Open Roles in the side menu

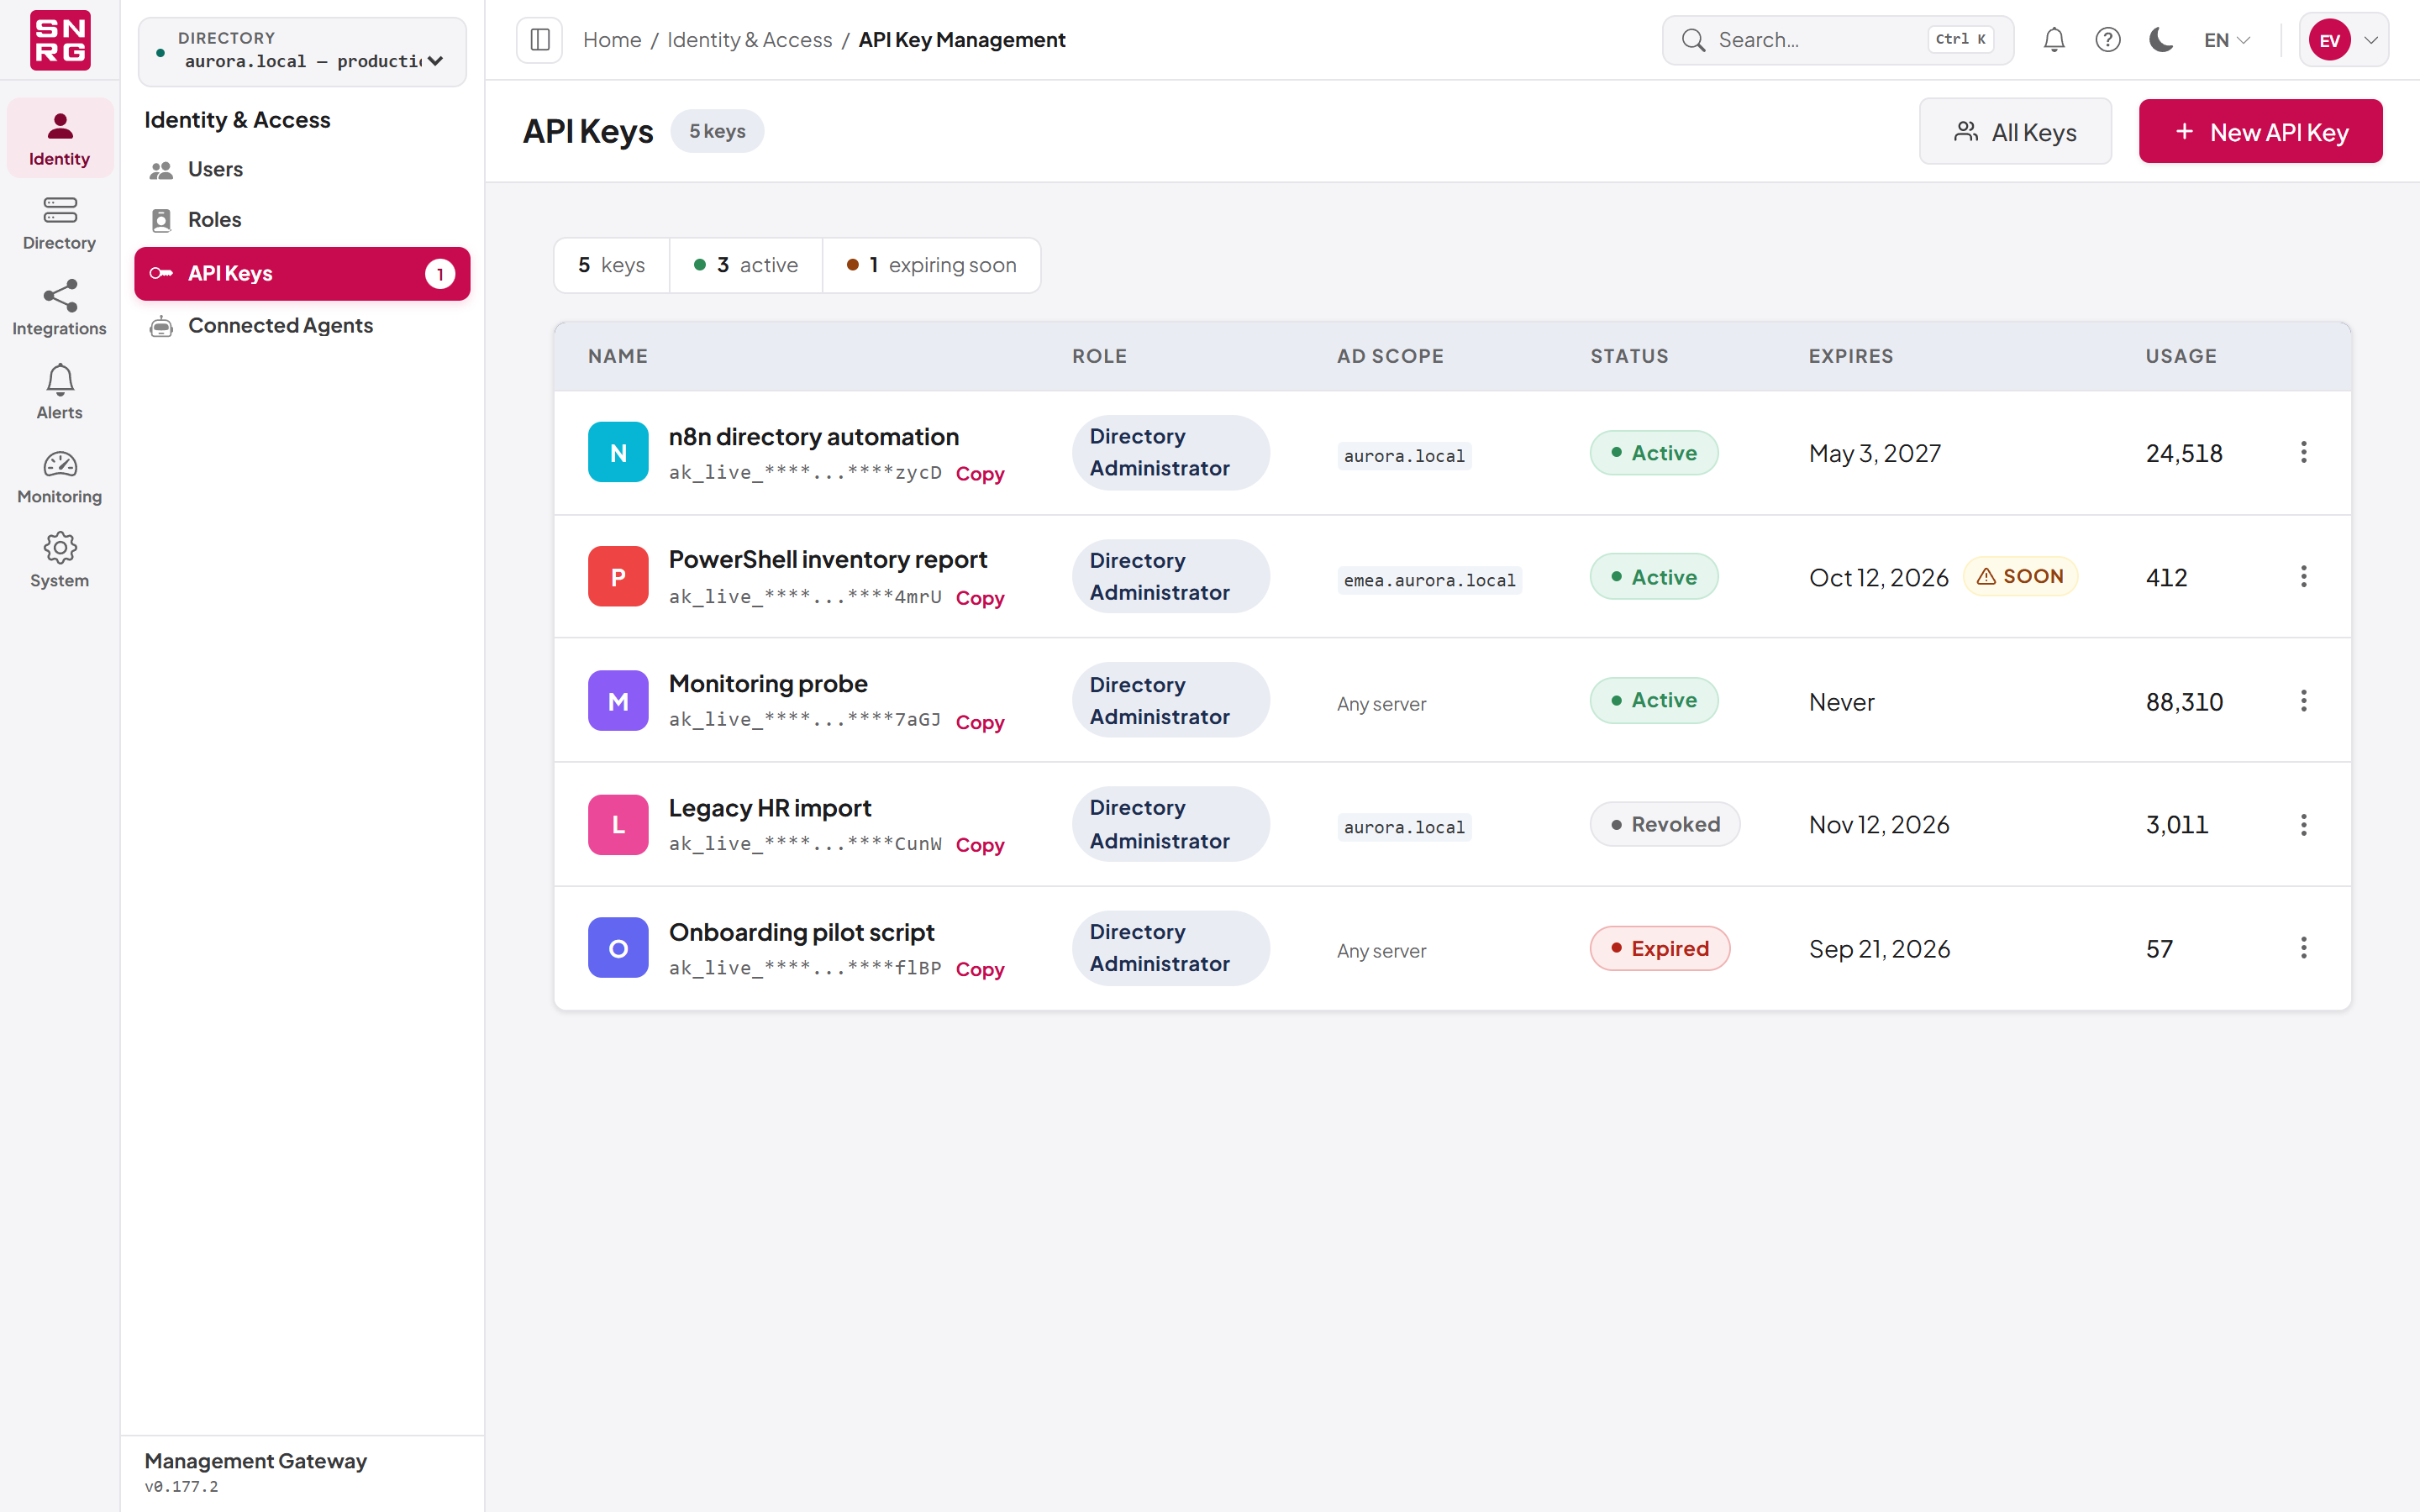pyautogui.click(x=302, y=220)
